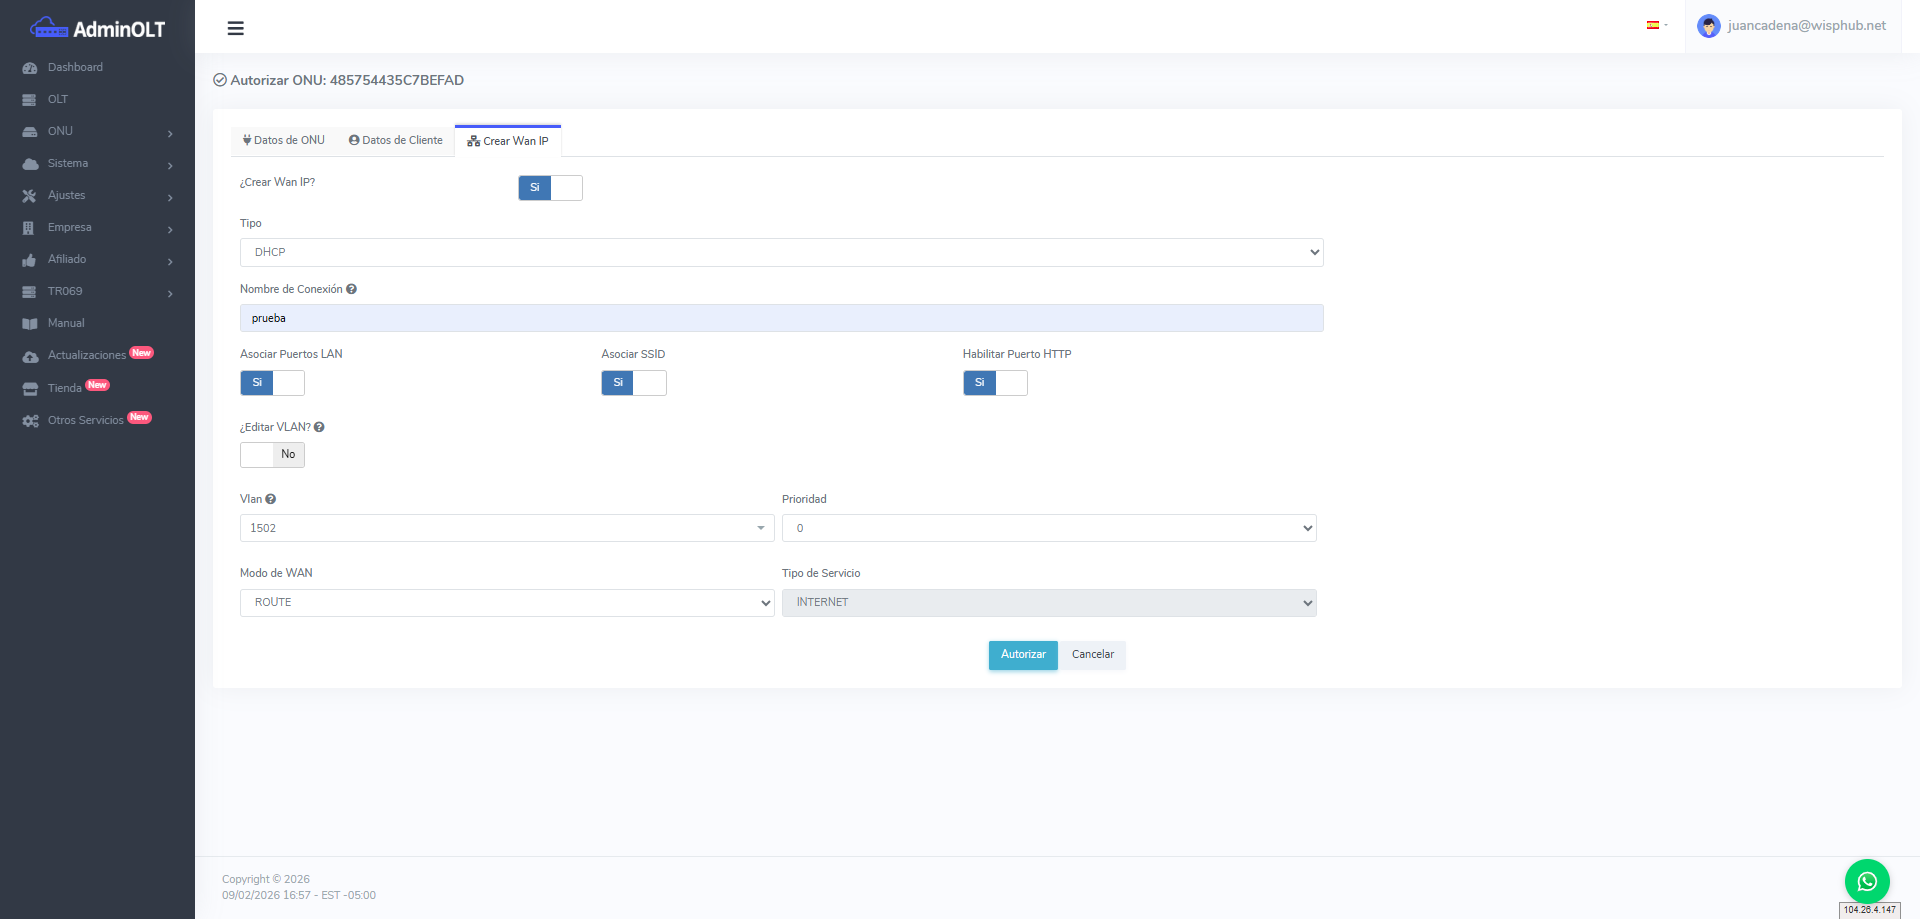Expand the Prioridad dropdown
Screen dimensions: 1920x919
(1048, 528)
